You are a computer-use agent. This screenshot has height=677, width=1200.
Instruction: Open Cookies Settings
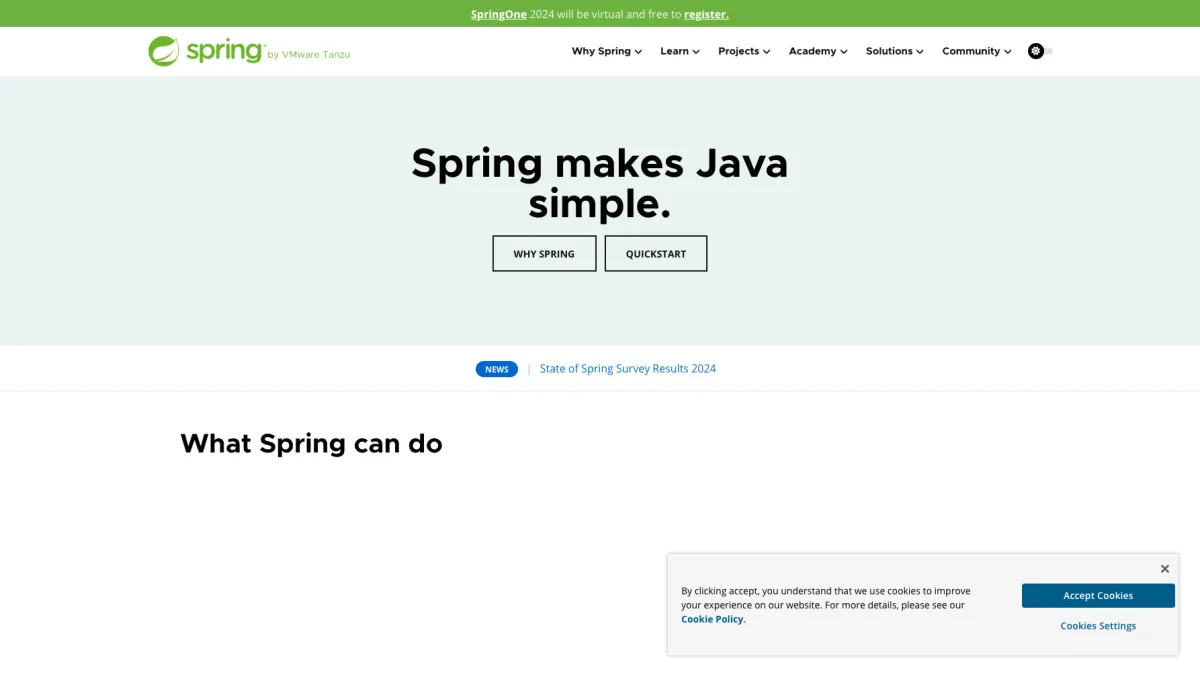pos(1098,626)
